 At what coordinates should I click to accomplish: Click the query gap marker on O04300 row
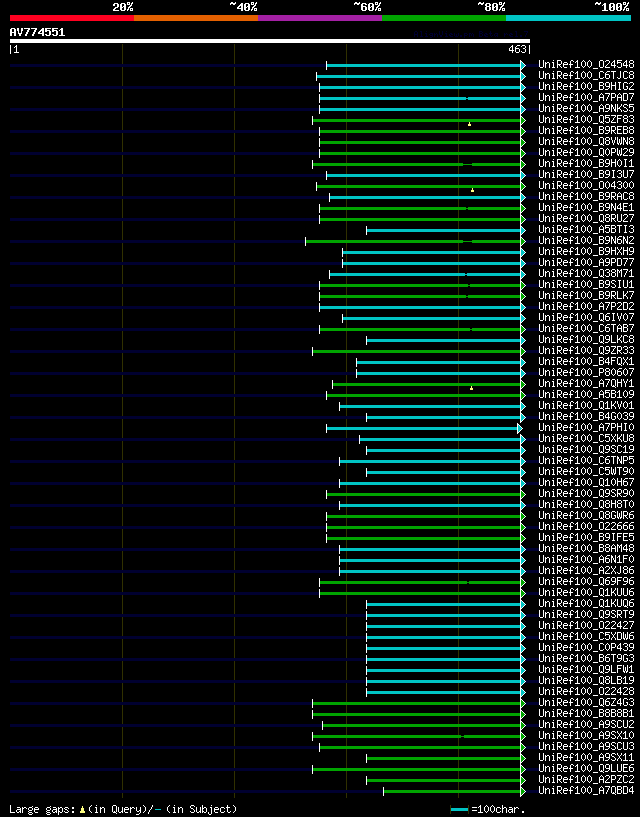(x=473, y=190)
